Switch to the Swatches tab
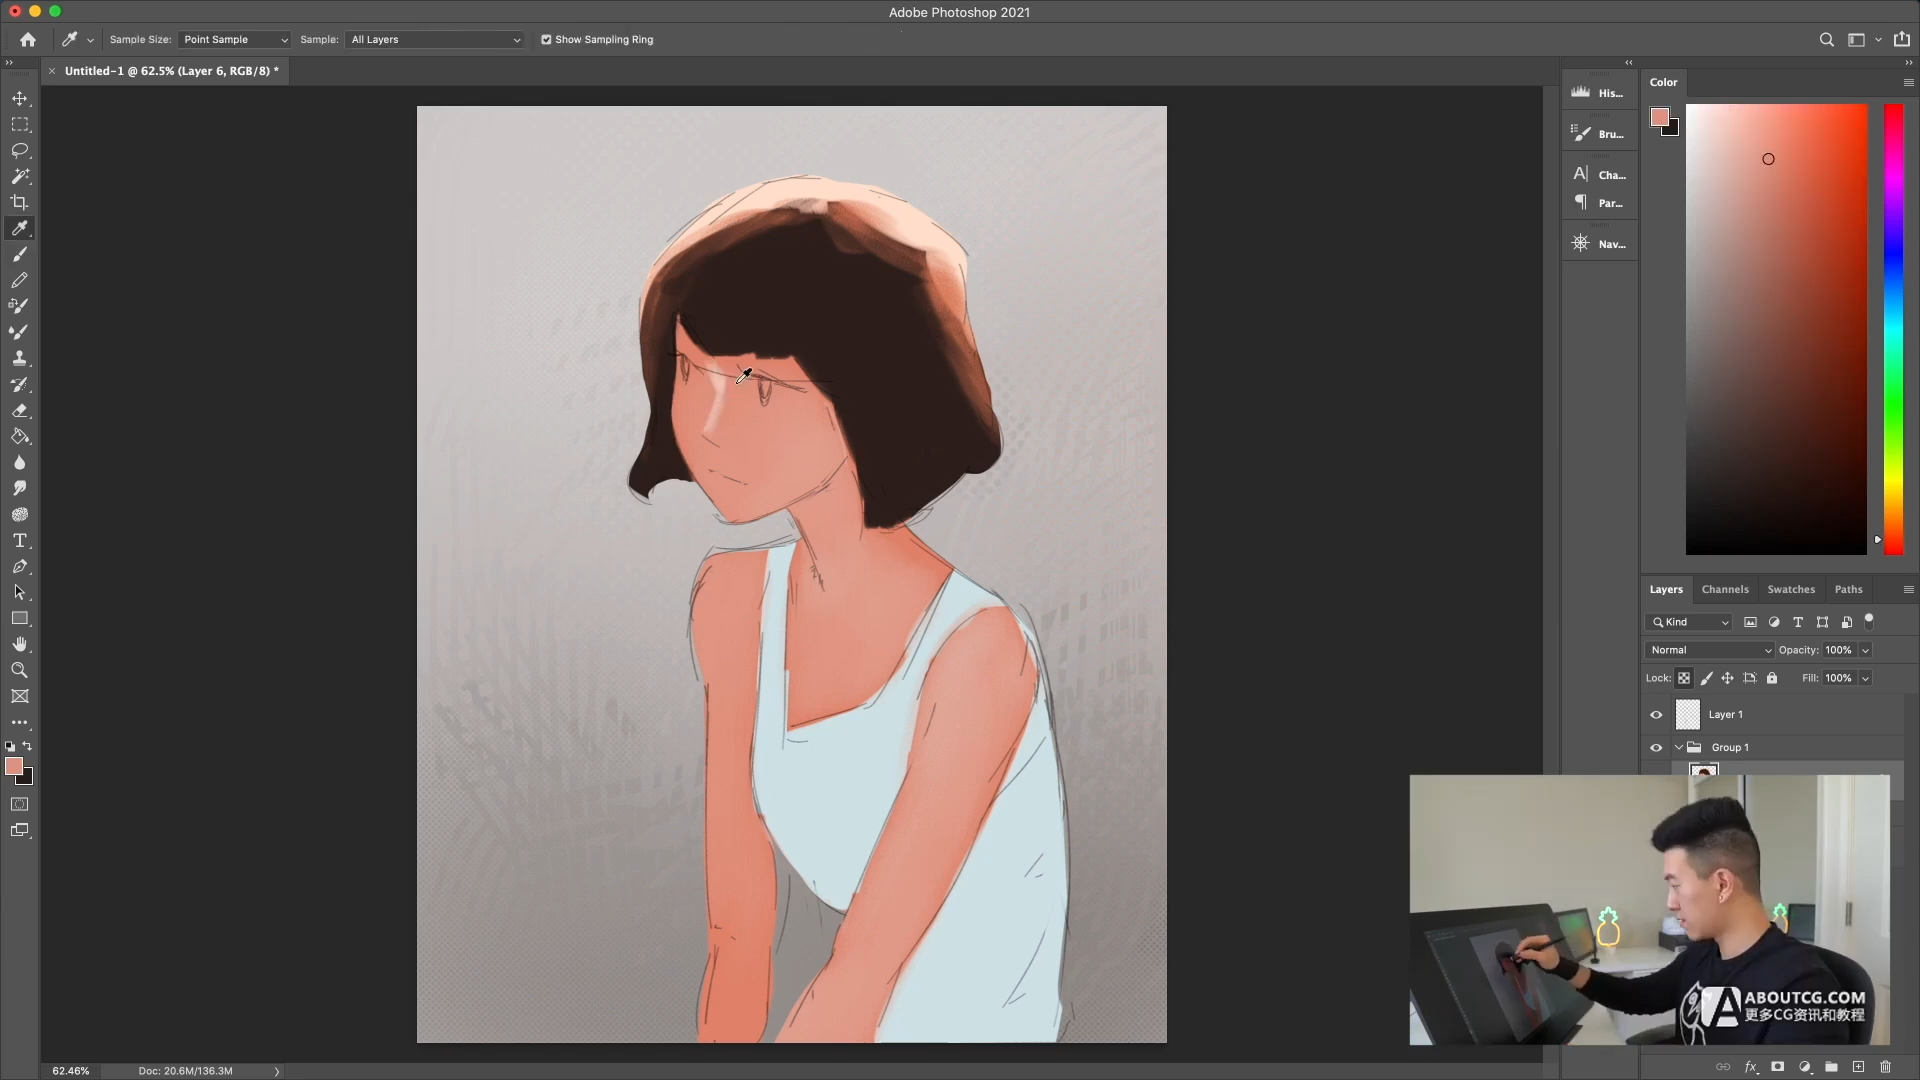Screen dimensions: 1920x1080 click(1791, 589)
